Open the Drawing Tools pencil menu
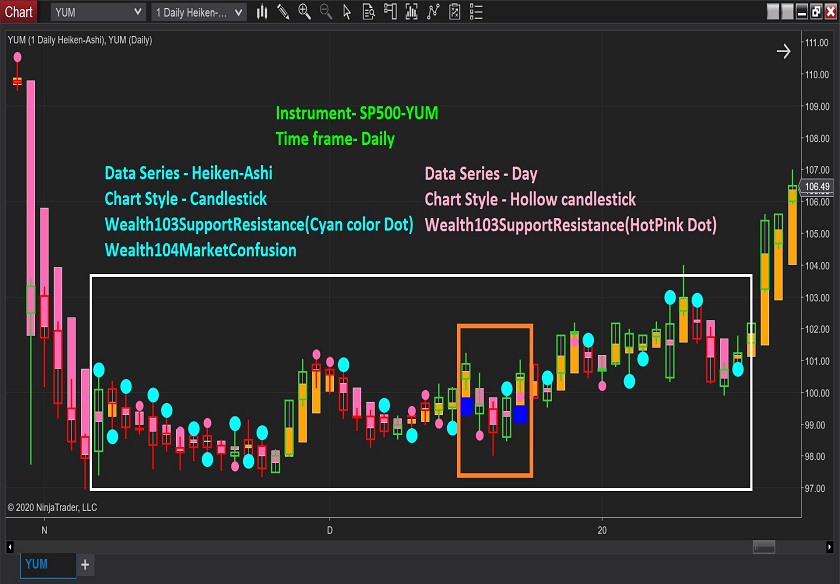Screen dimensions: 840x584 [283, 12]
